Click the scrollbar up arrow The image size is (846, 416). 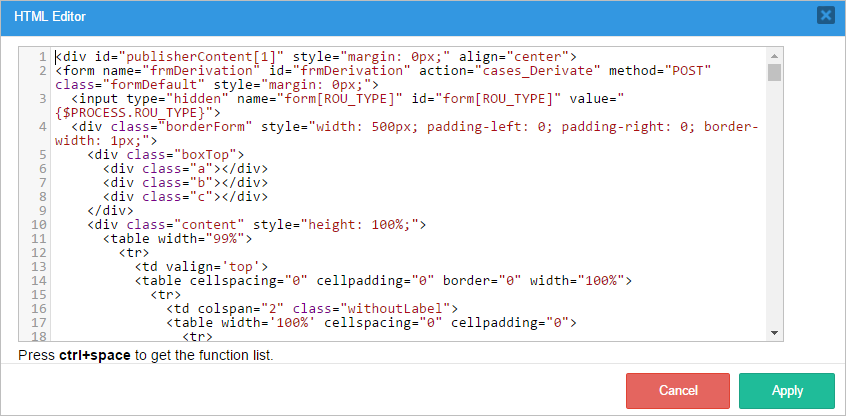pos(774,54)
